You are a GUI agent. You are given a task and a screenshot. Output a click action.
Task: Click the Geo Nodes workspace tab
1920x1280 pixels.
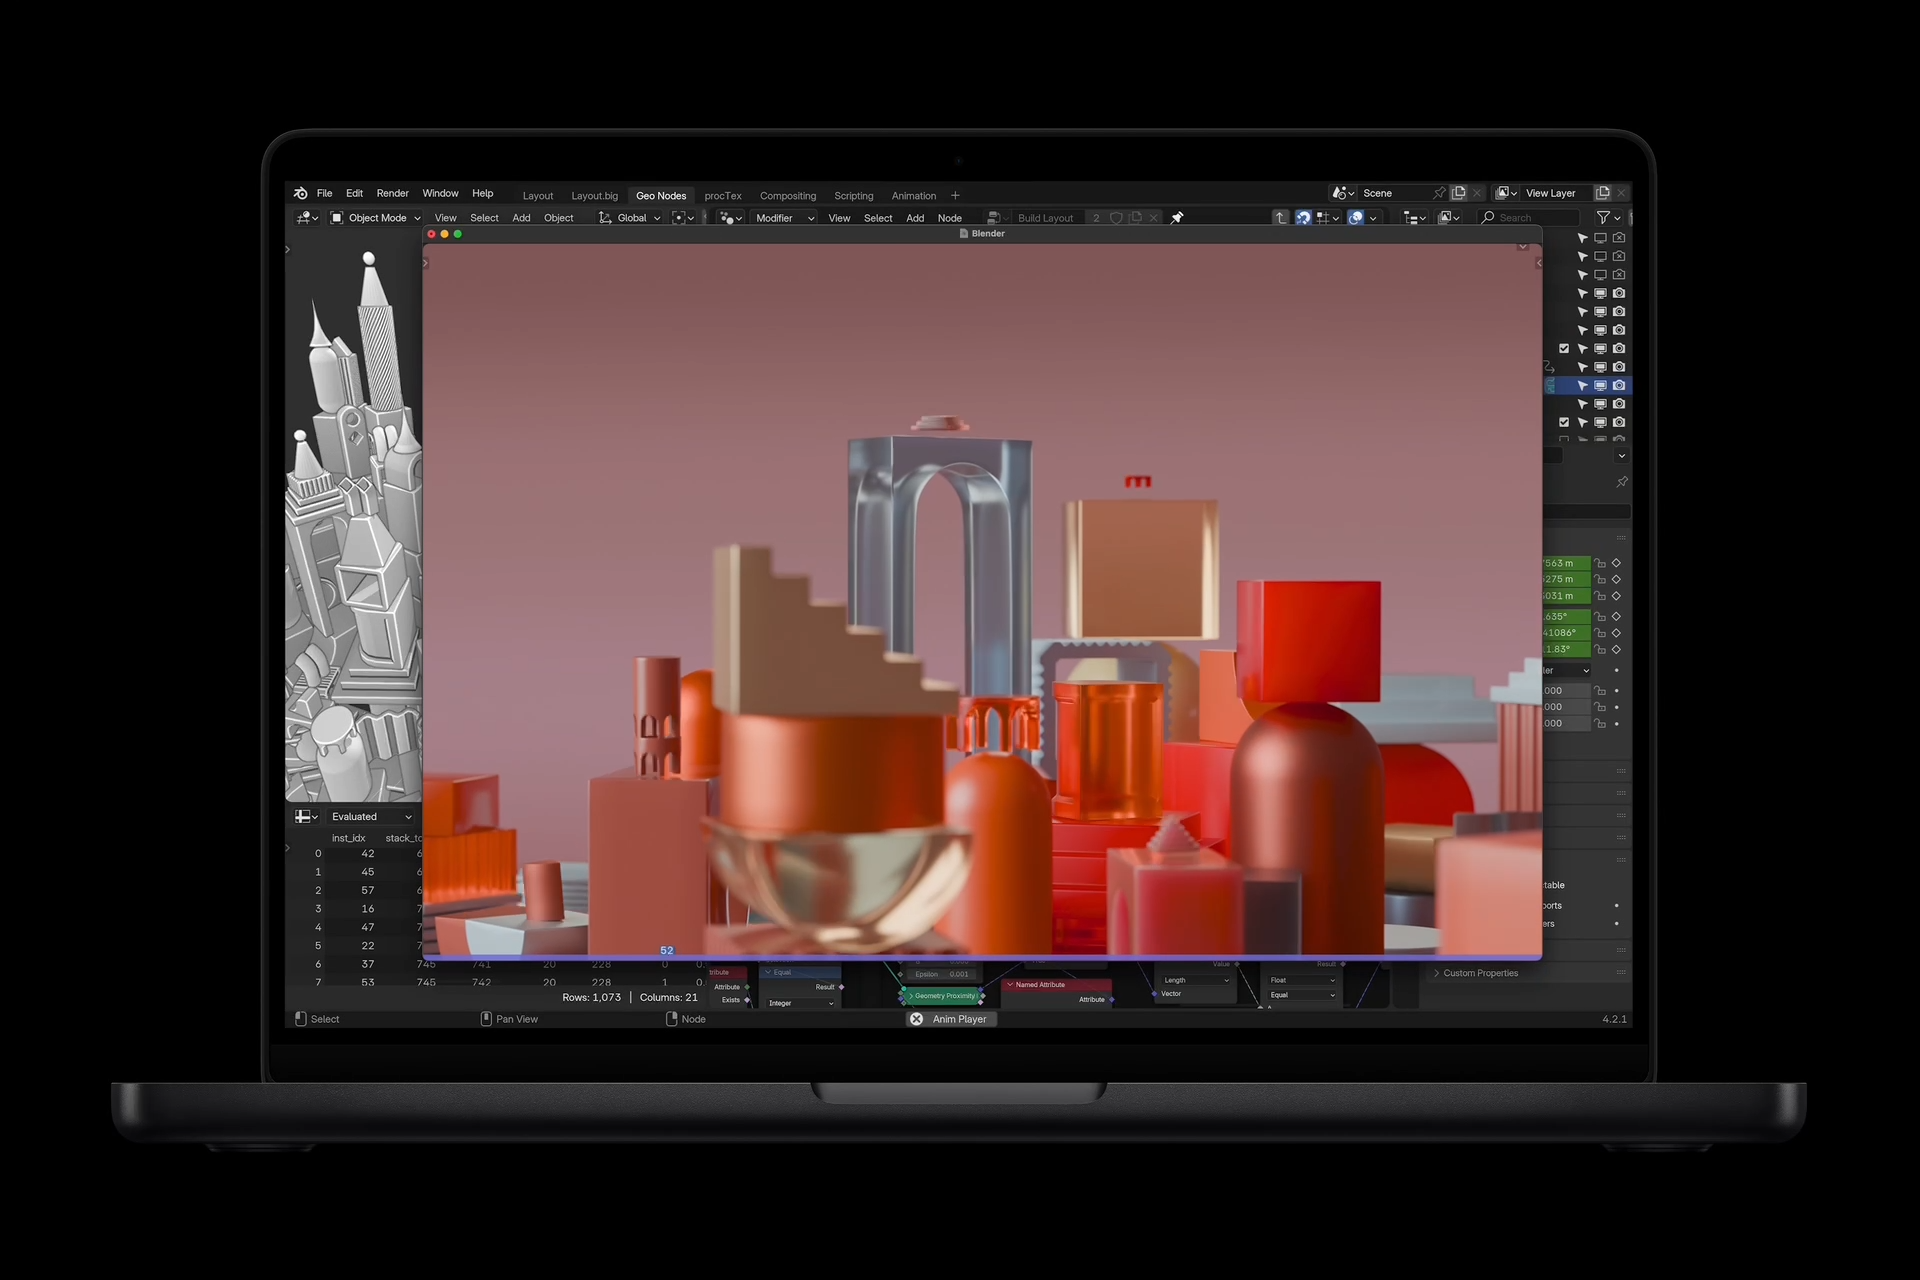(660, 194)
